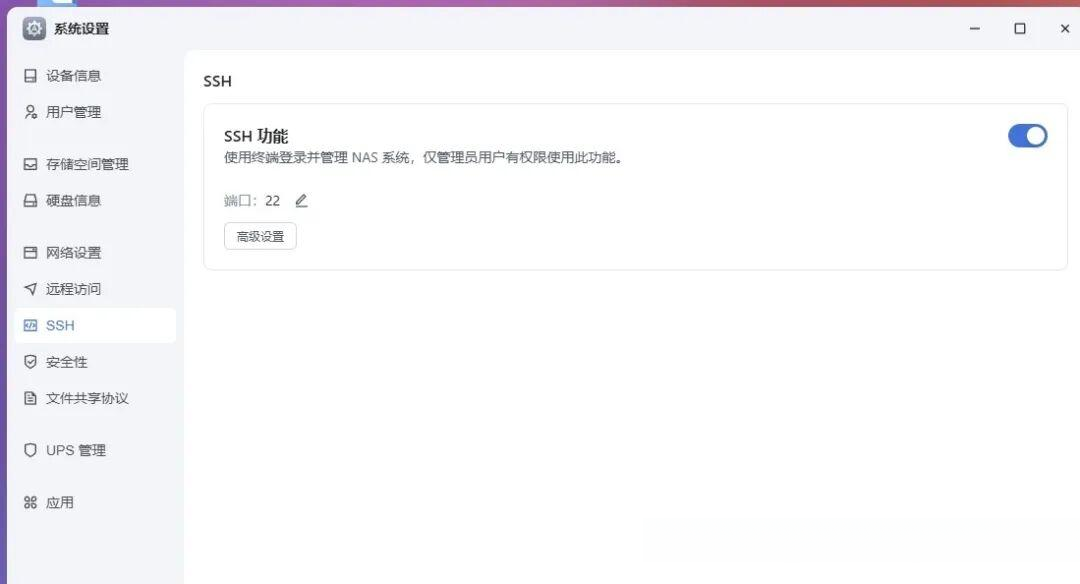Click the 安全性 shield icon
Image resolution: width=1080 pixels, height=584 pixels.
click(x=30, y=362)
